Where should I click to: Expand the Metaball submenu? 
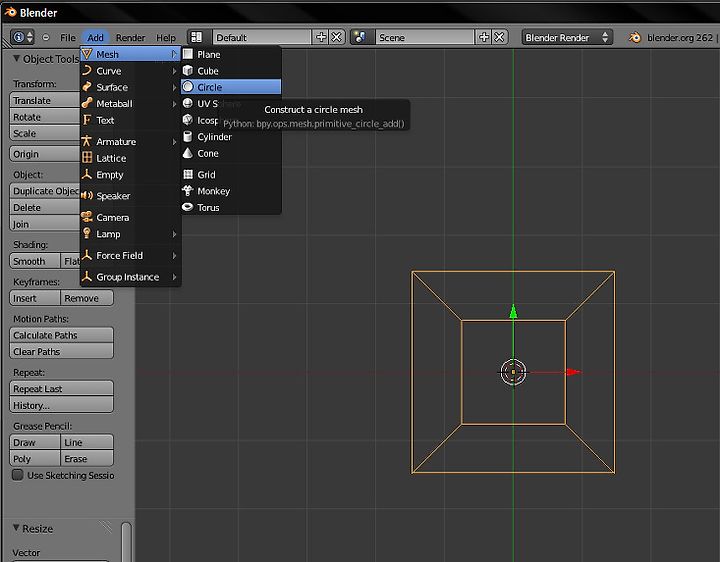pos(174,104)
